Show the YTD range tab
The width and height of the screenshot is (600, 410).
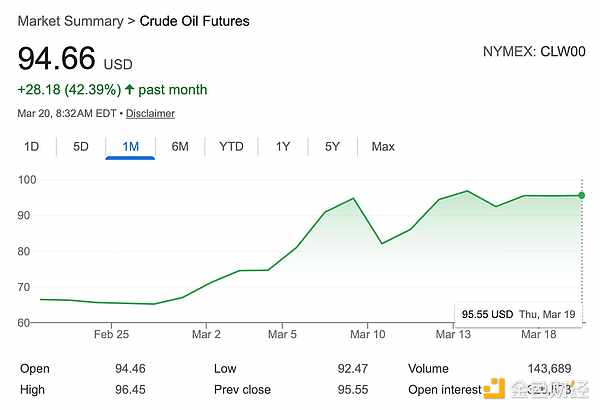click(x=231, y=147)
